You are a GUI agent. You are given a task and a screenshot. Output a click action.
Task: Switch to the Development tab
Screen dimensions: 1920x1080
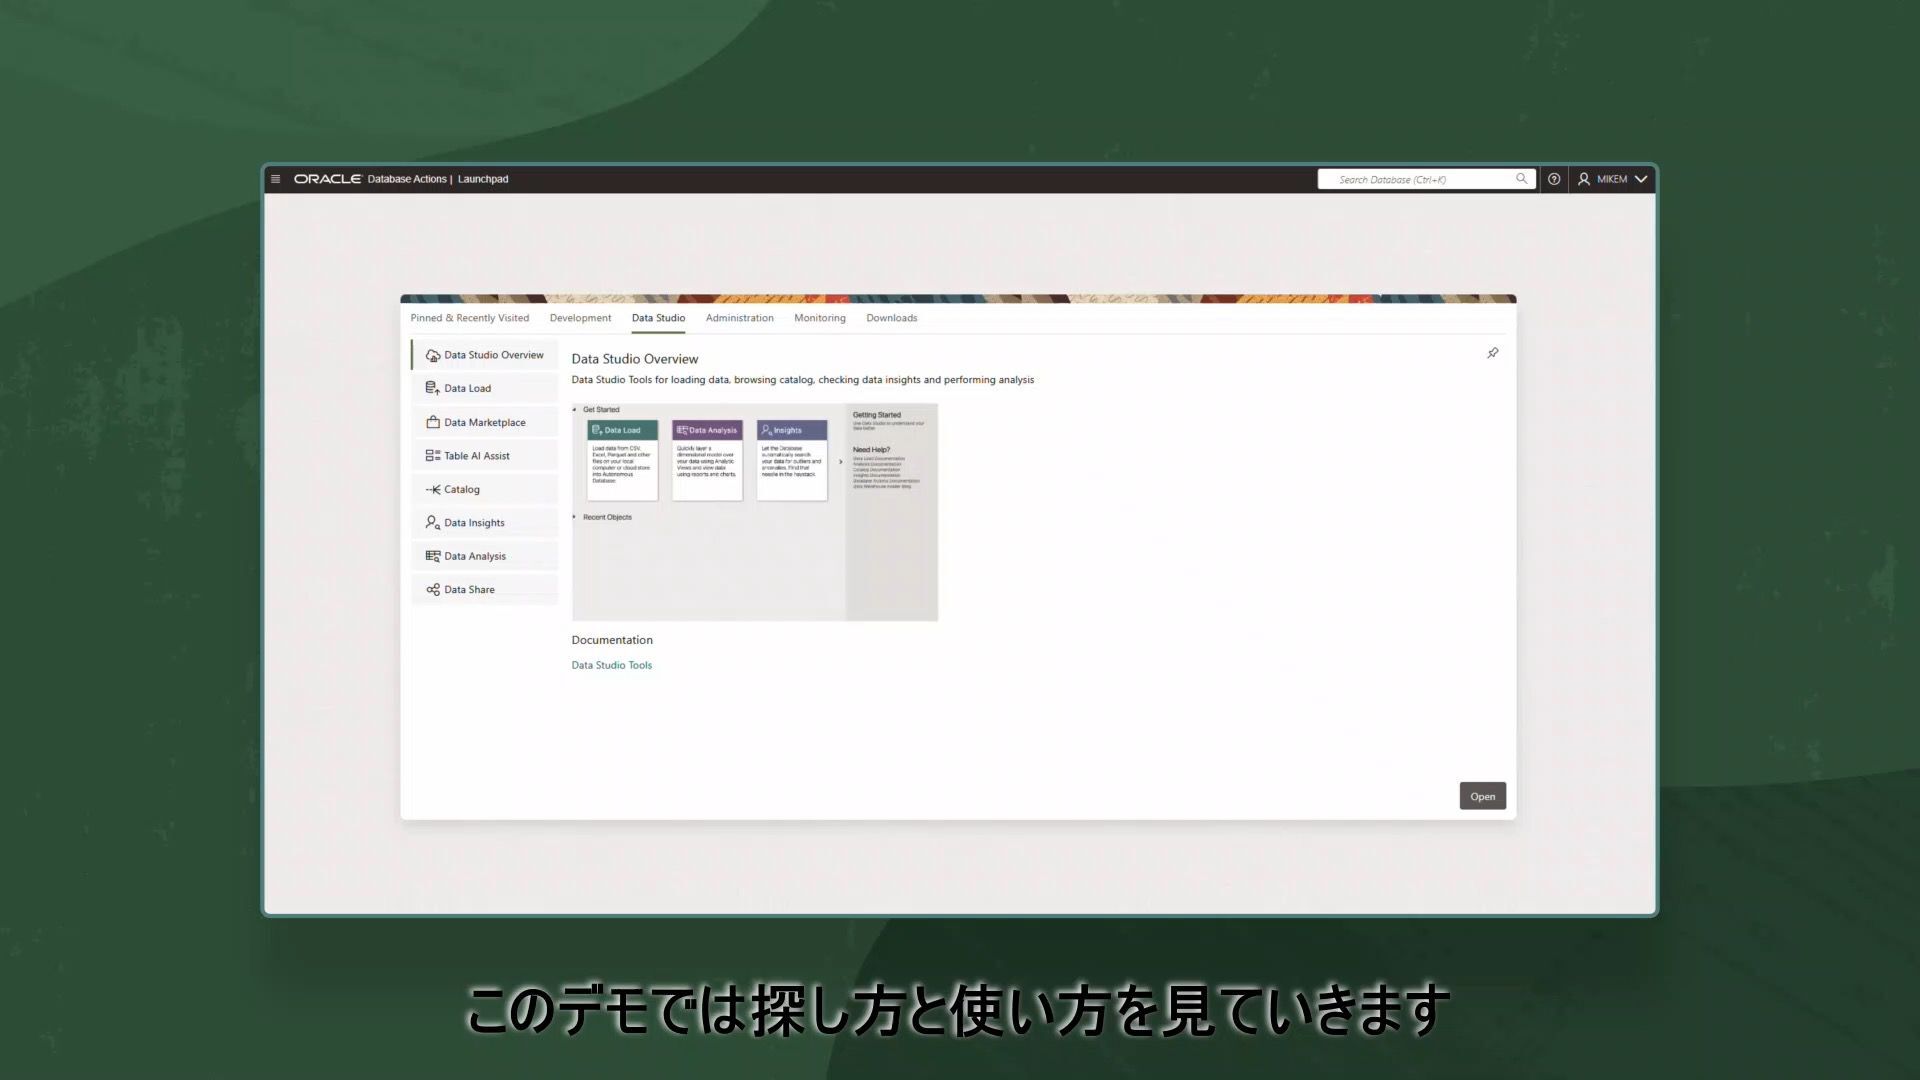(x=580, y=318)
